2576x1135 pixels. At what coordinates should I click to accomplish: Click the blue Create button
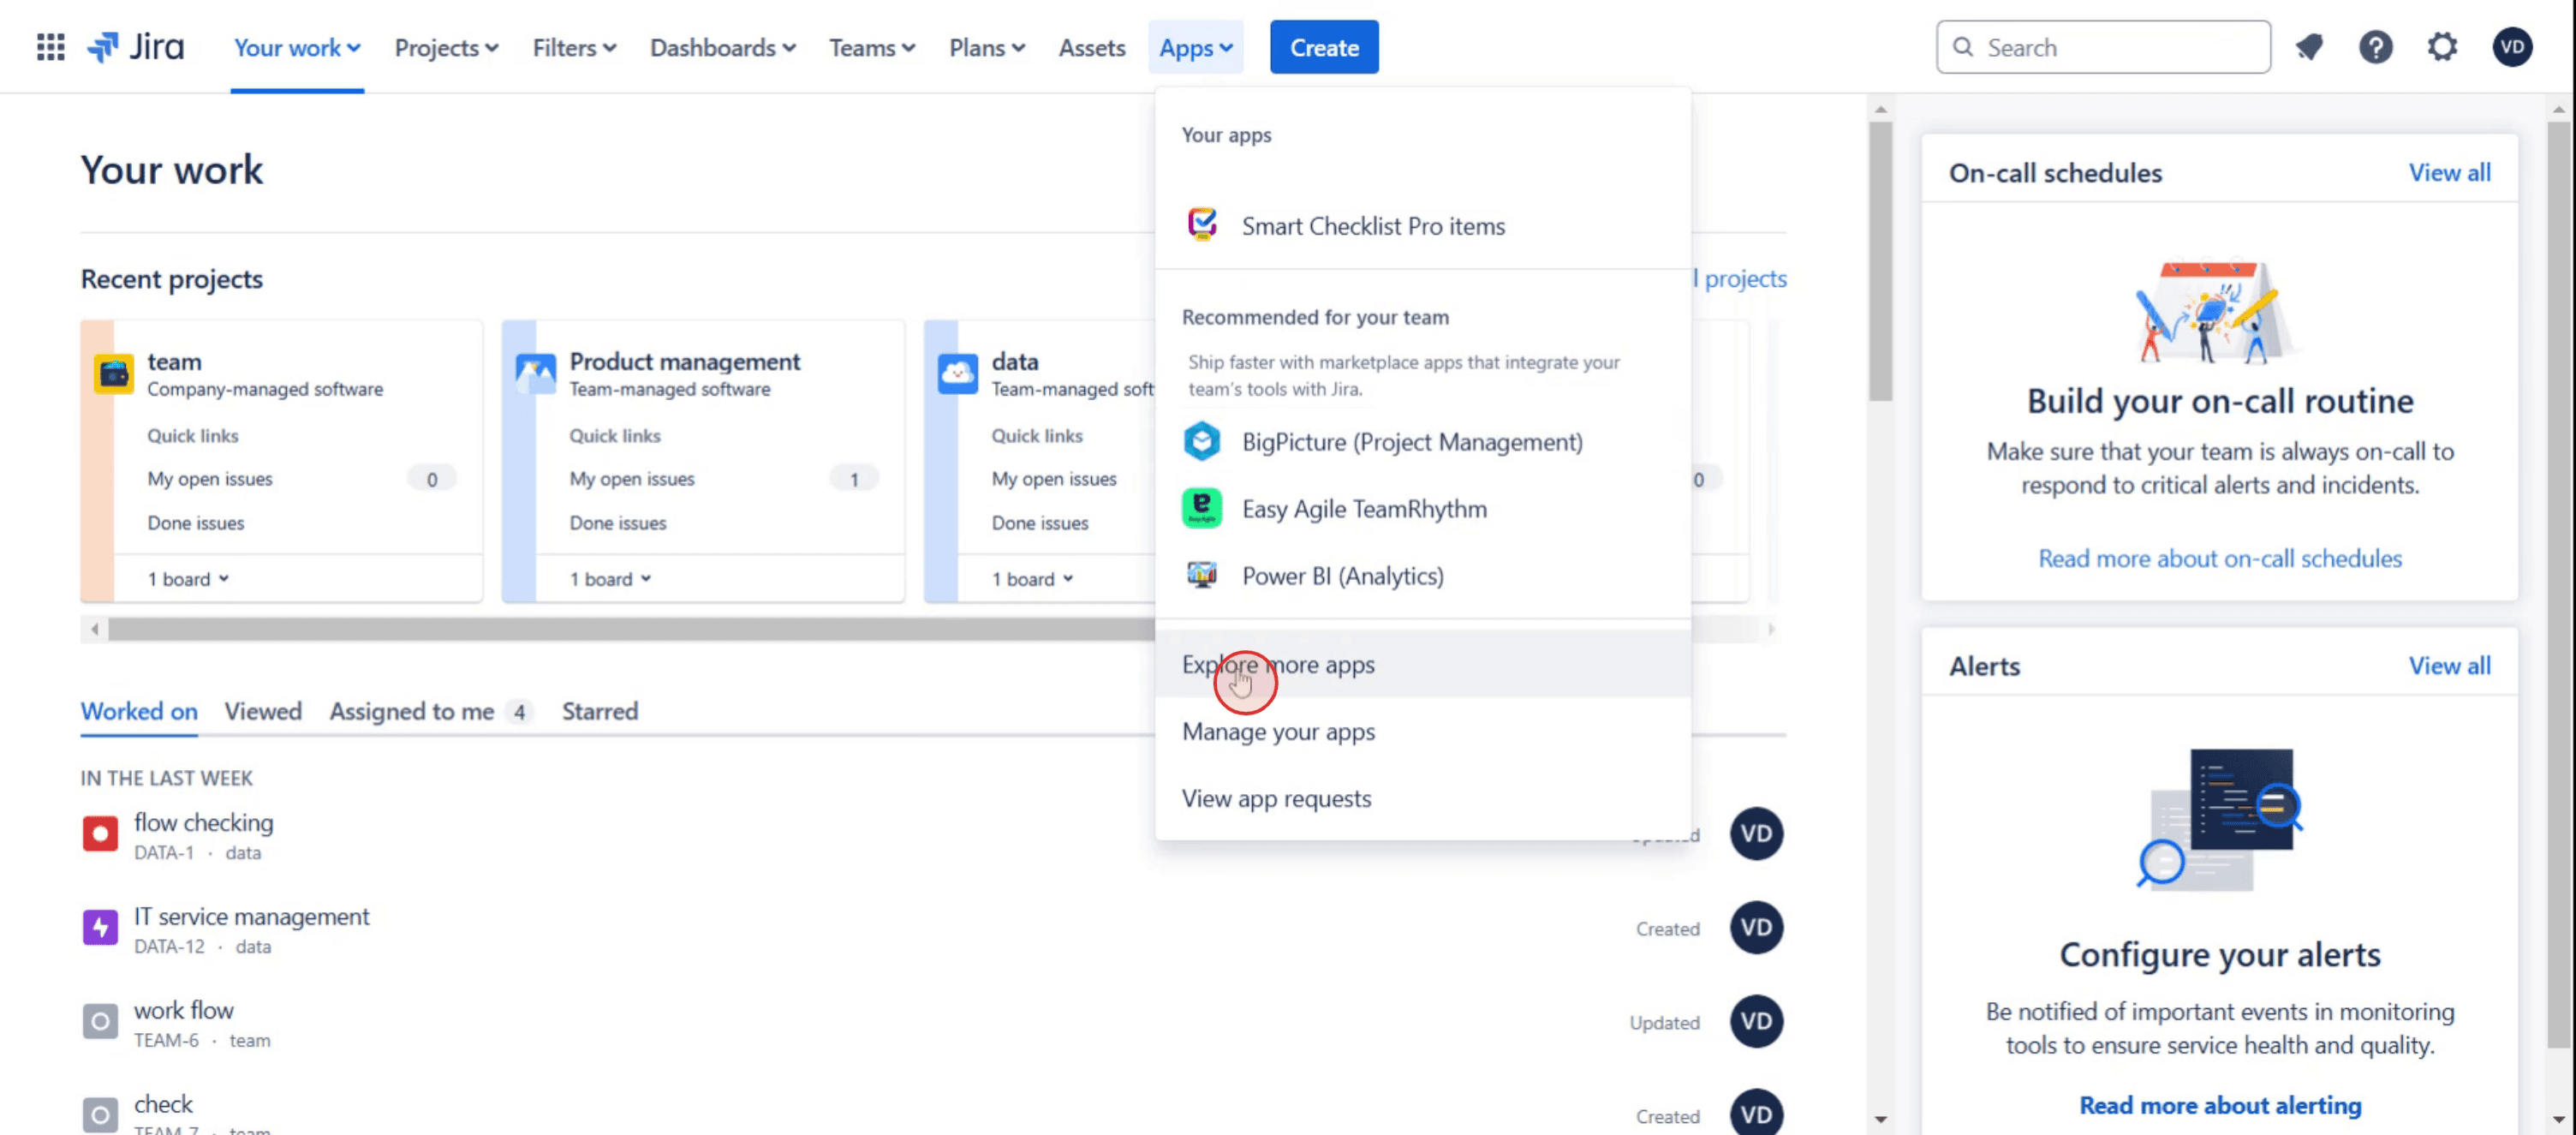coord(1323,47)
